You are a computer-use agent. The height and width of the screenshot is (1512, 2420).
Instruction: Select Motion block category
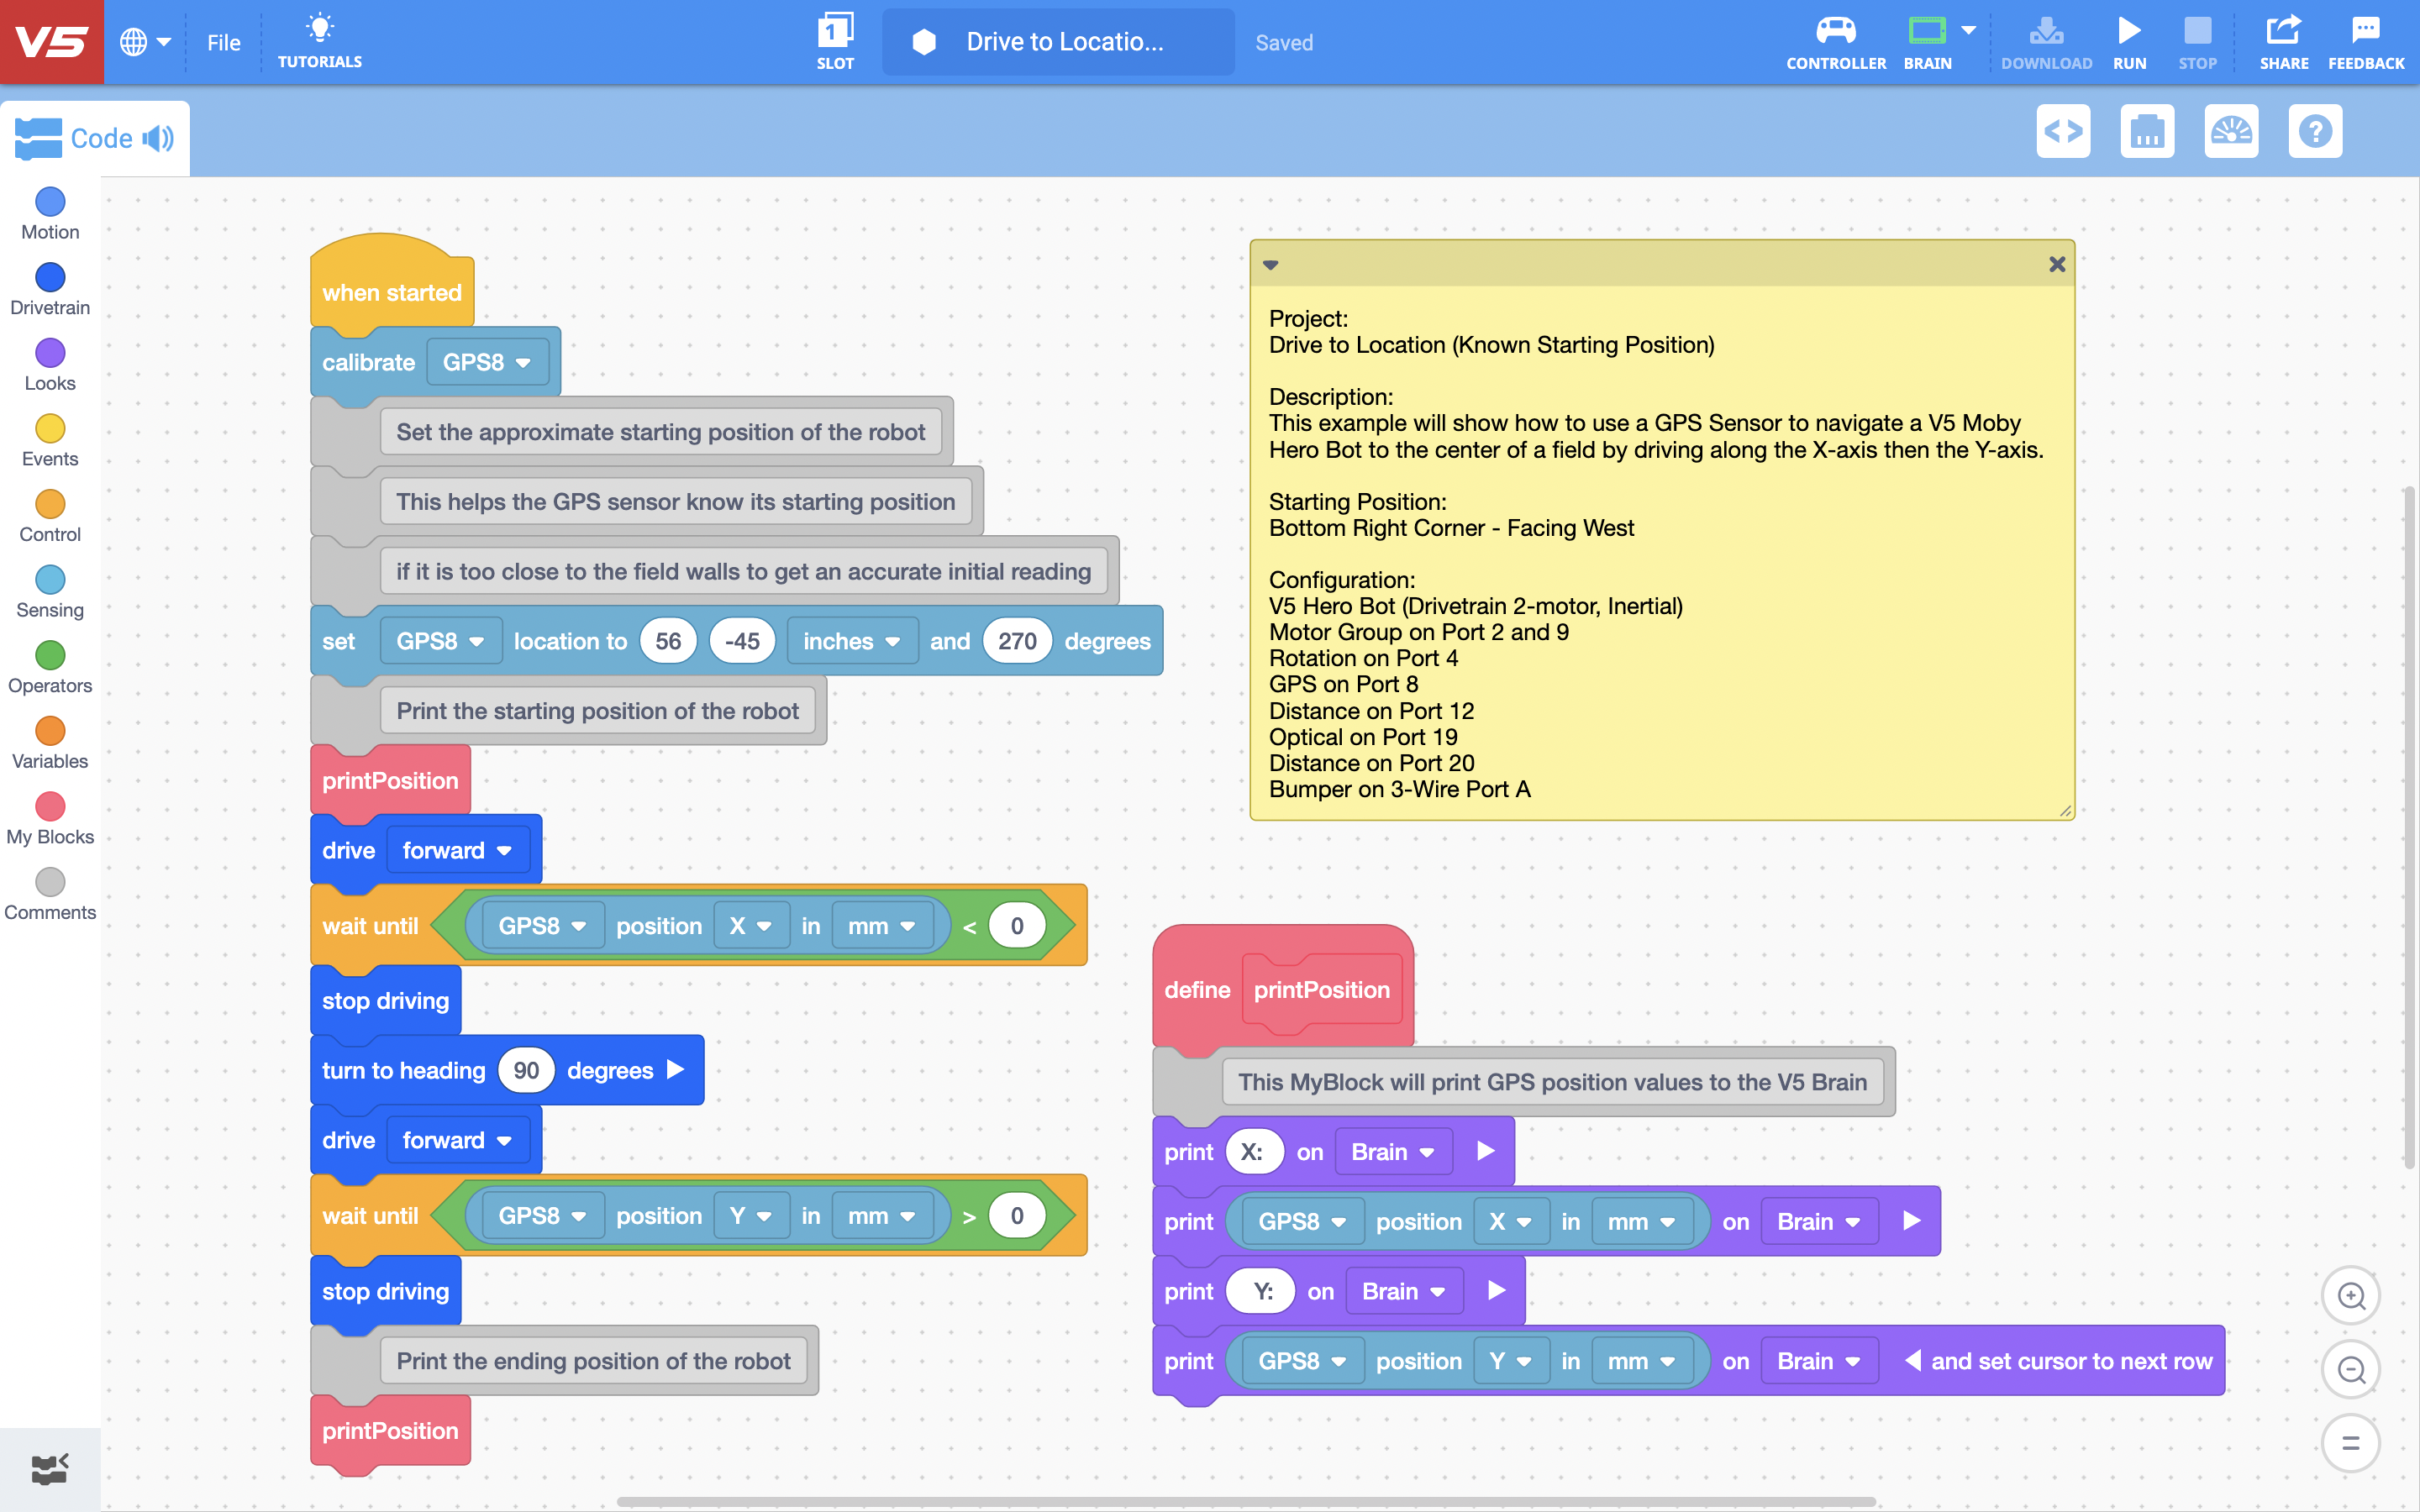pyautogui.click(x=50, y=214)
